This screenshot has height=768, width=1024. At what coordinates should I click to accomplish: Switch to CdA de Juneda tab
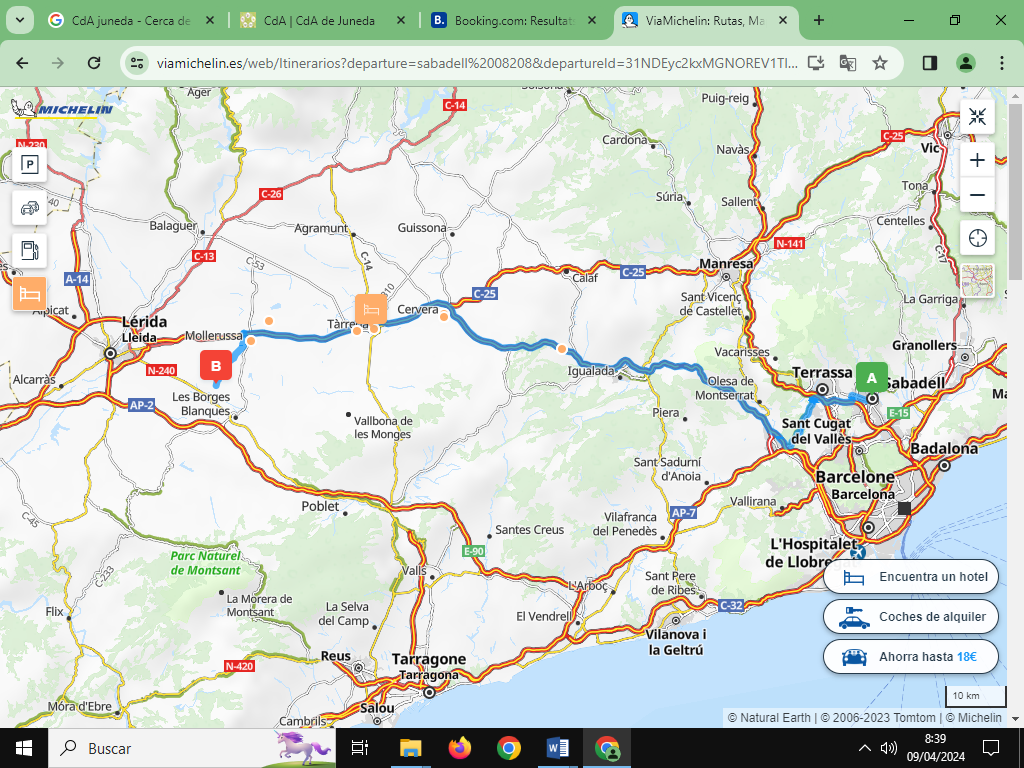pyautogui.click(x=322, y=20)
